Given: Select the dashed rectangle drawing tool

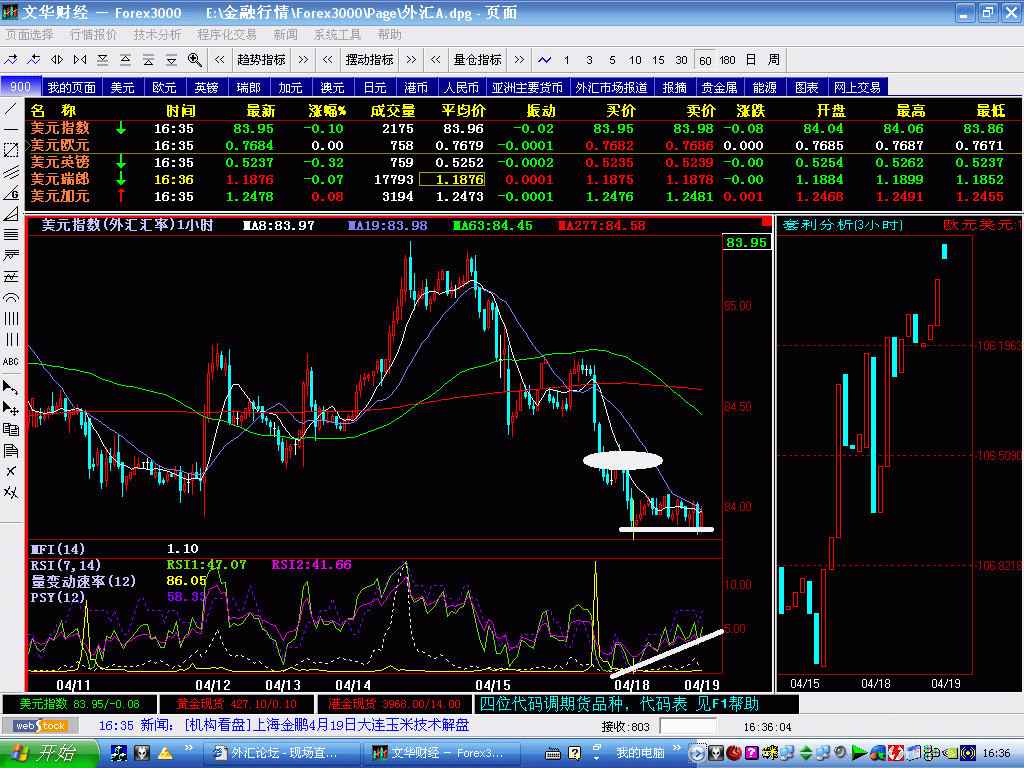Looking at the screenshot, I should pyautogui.click(x=10, y=150).
